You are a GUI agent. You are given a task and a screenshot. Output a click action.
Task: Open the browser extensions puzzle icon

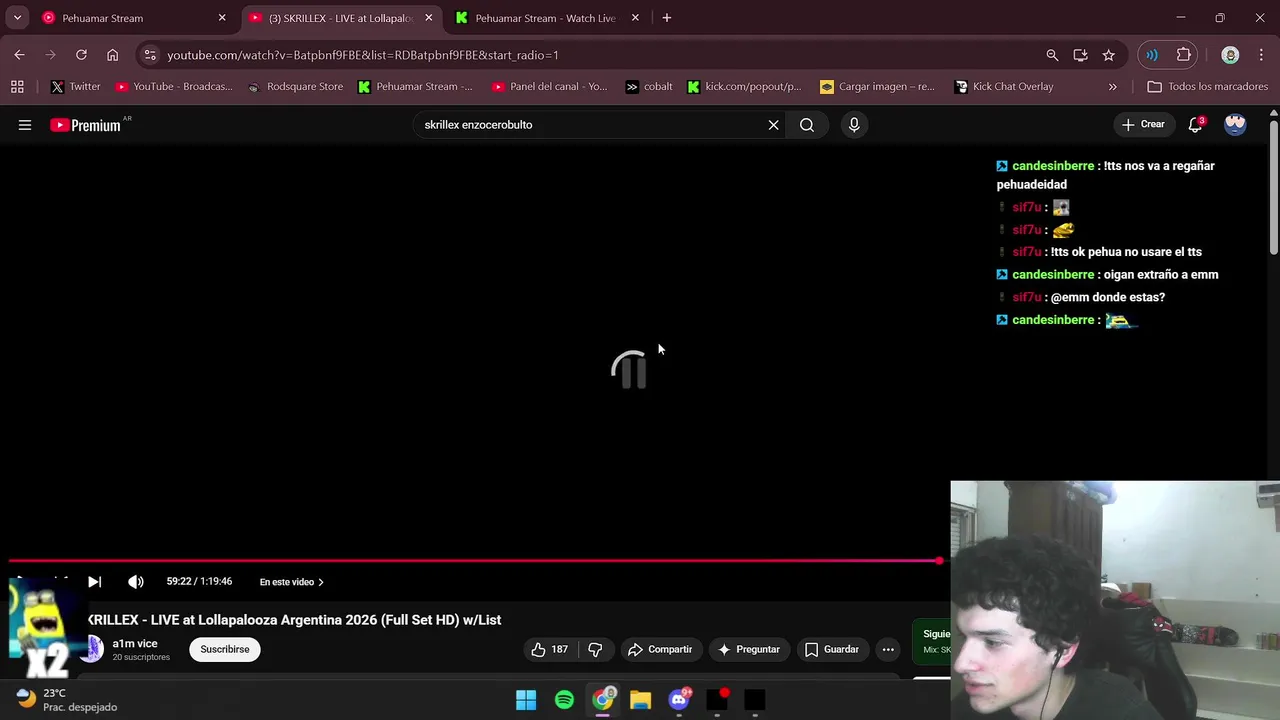[x=1184, y=55]
